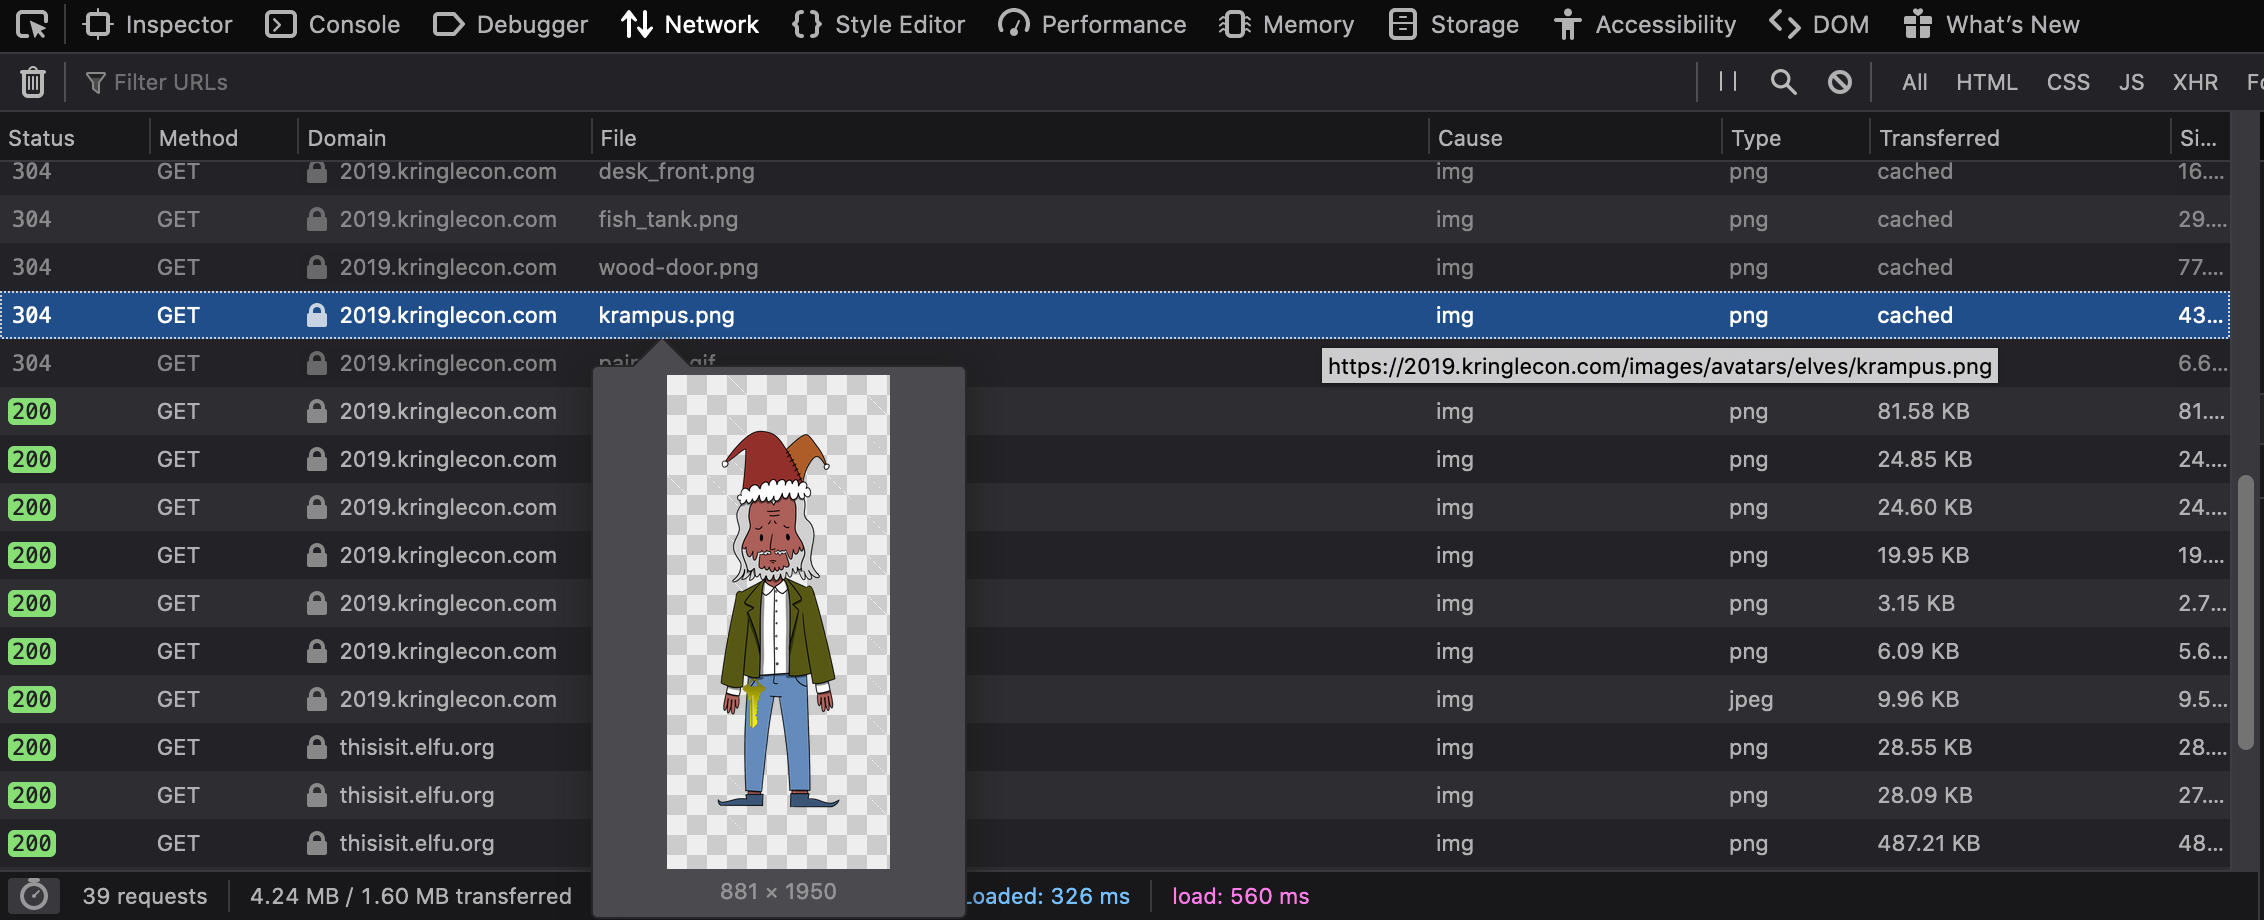Select the wood-door.png request row
Viewport: 2264px width, 920px height.
(x=1115, y=267)
